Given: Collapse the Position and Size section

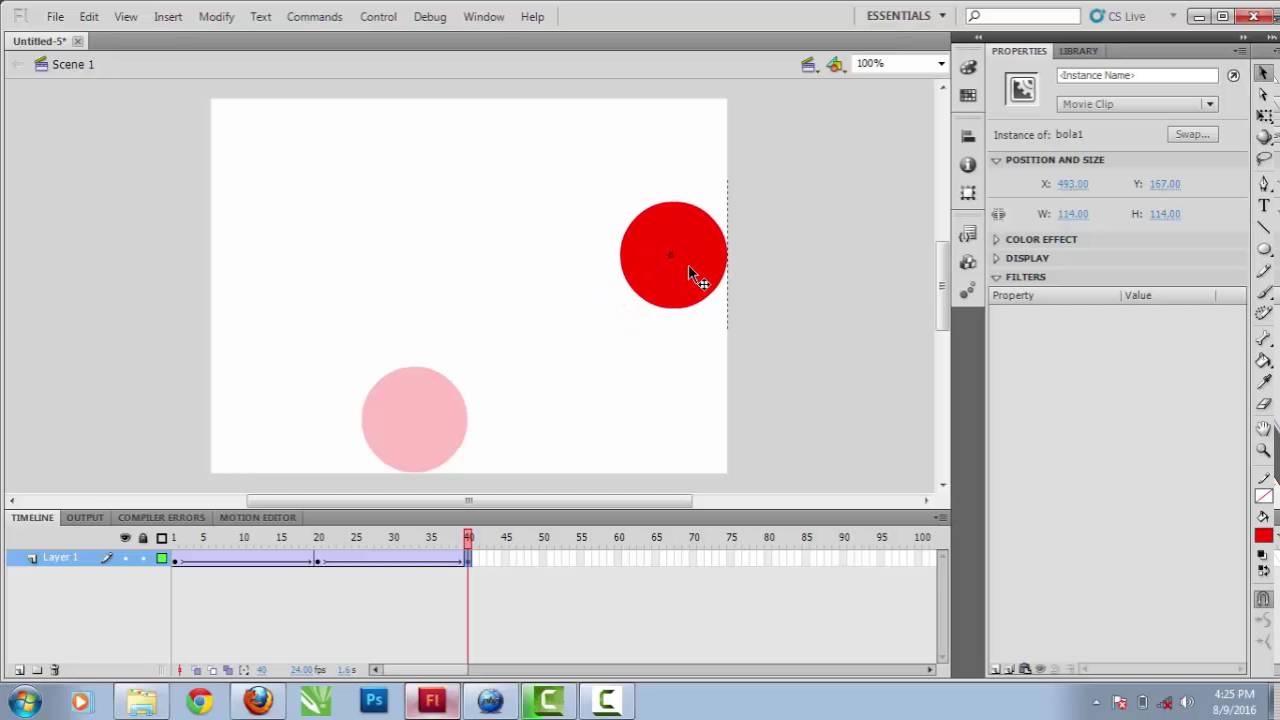Looking at the screenshot, I should point(996,160).
